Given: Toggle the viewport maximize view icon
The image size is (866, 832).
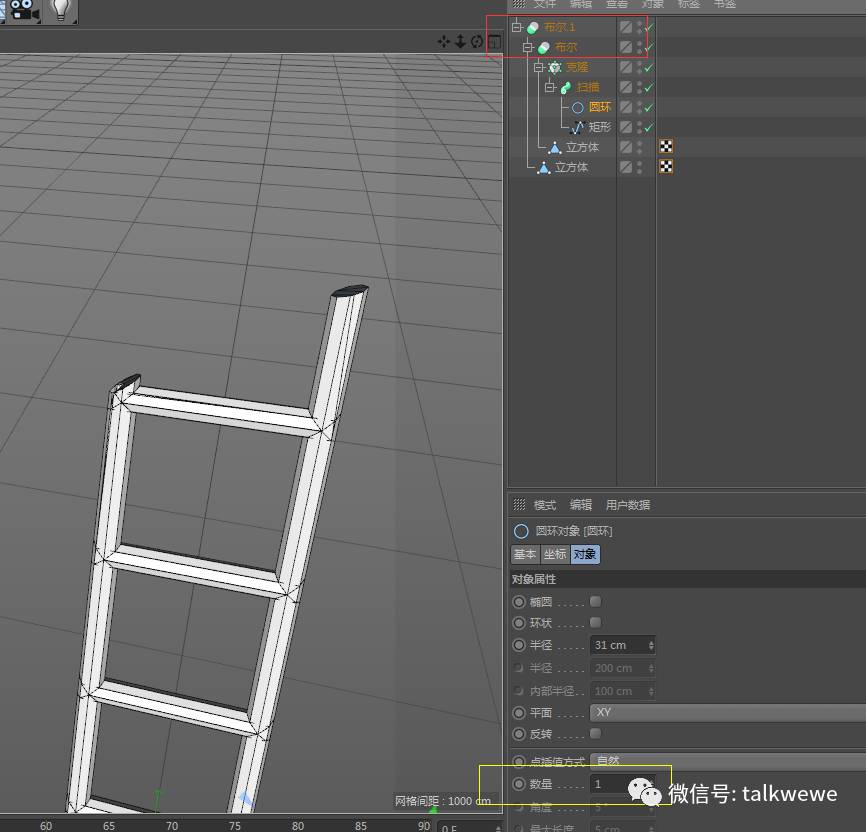Looking at the screenshot, I should tap(495, 41).
